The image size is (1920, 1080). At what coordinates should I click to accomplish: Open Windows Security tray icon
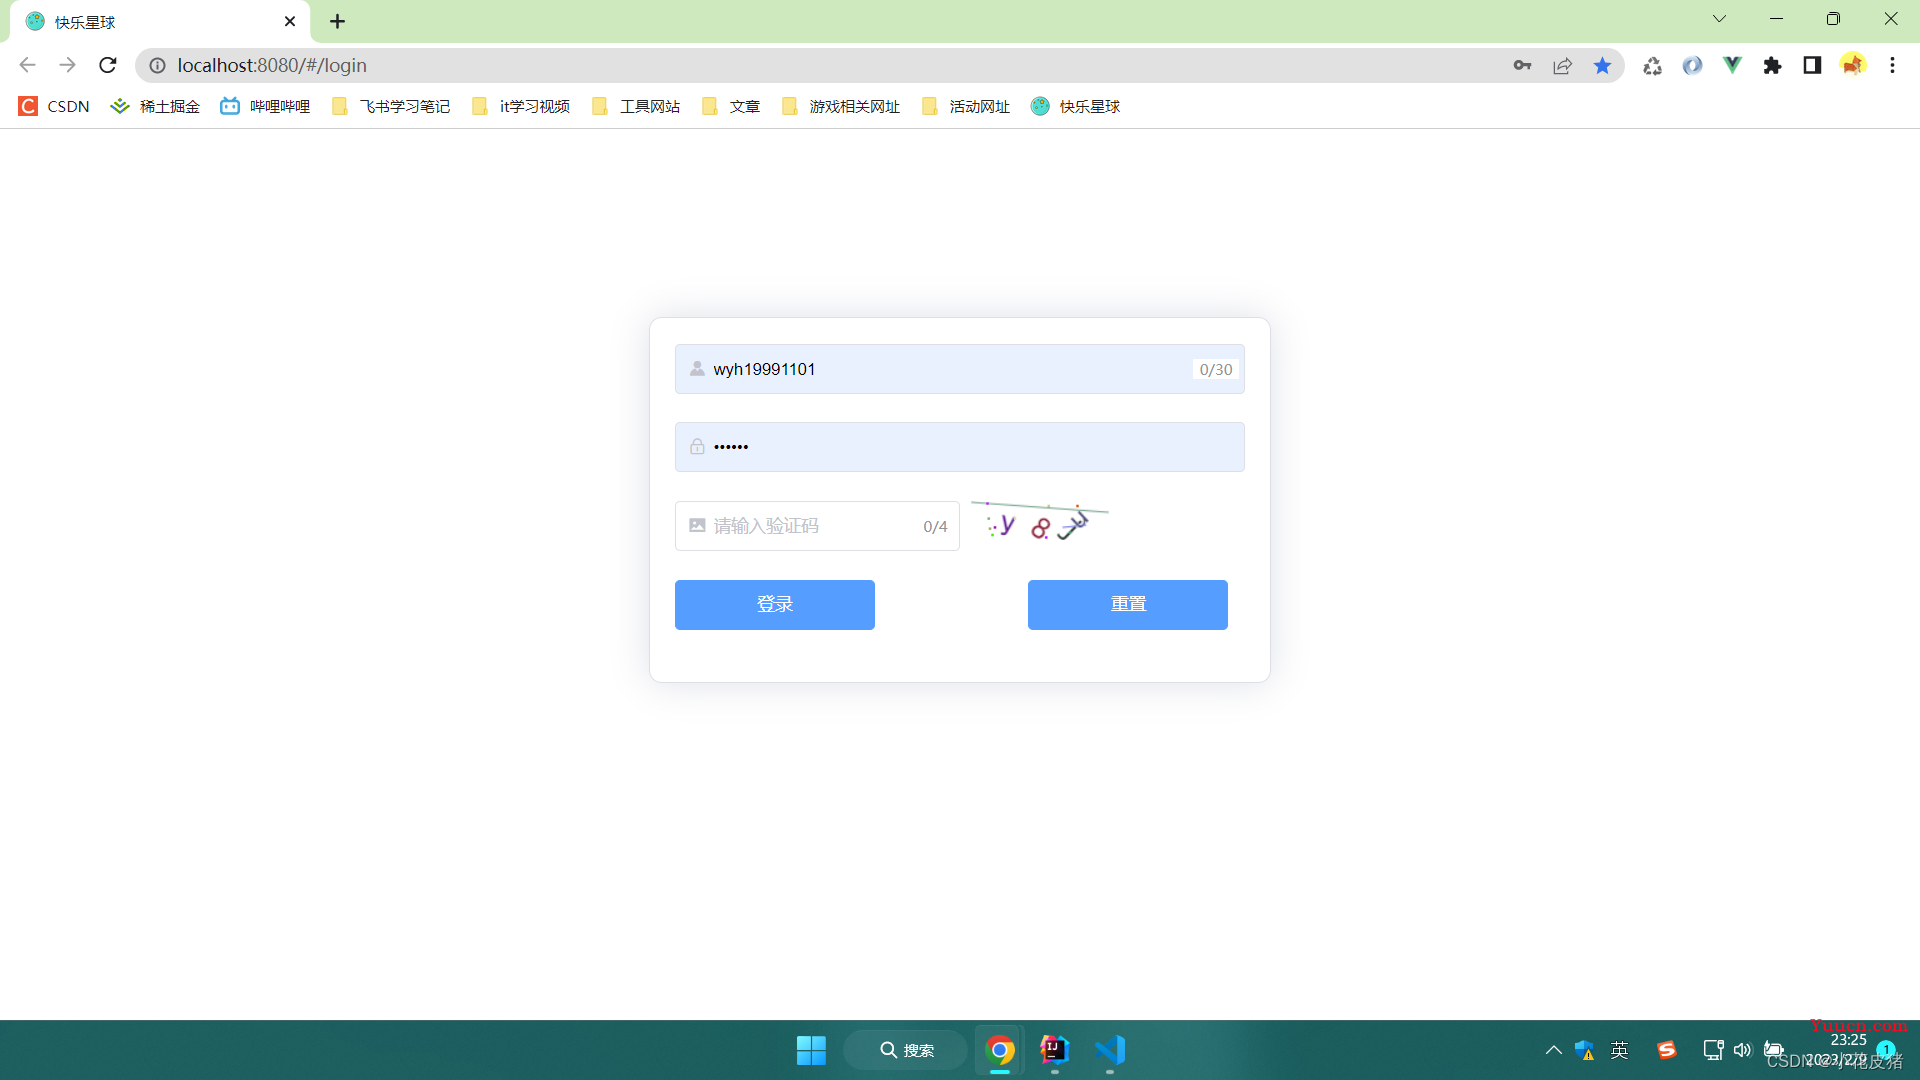pyautogui.click(x=1585, y=1050)
